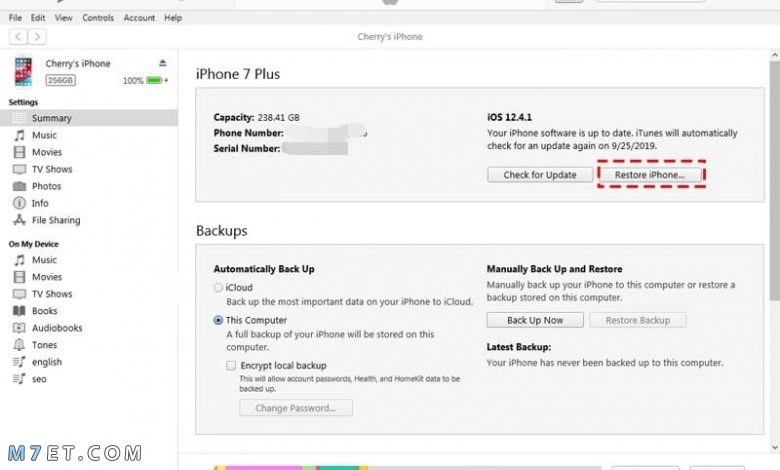780x470 pixels.
Task: Click the Audiobooks icon
Action: coord(19,328)
